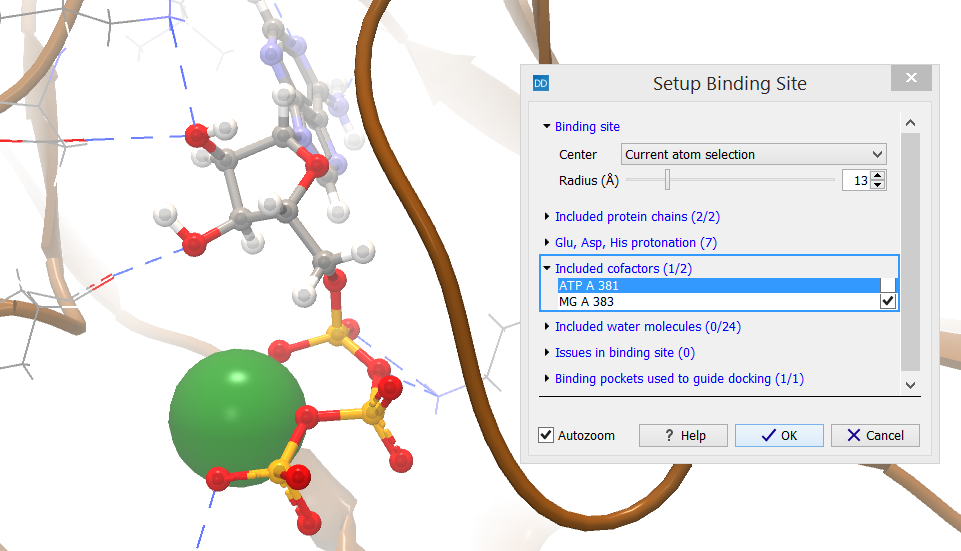
Task: Click the dialog scrollbar up arrow
Action: tap(911, 123)
